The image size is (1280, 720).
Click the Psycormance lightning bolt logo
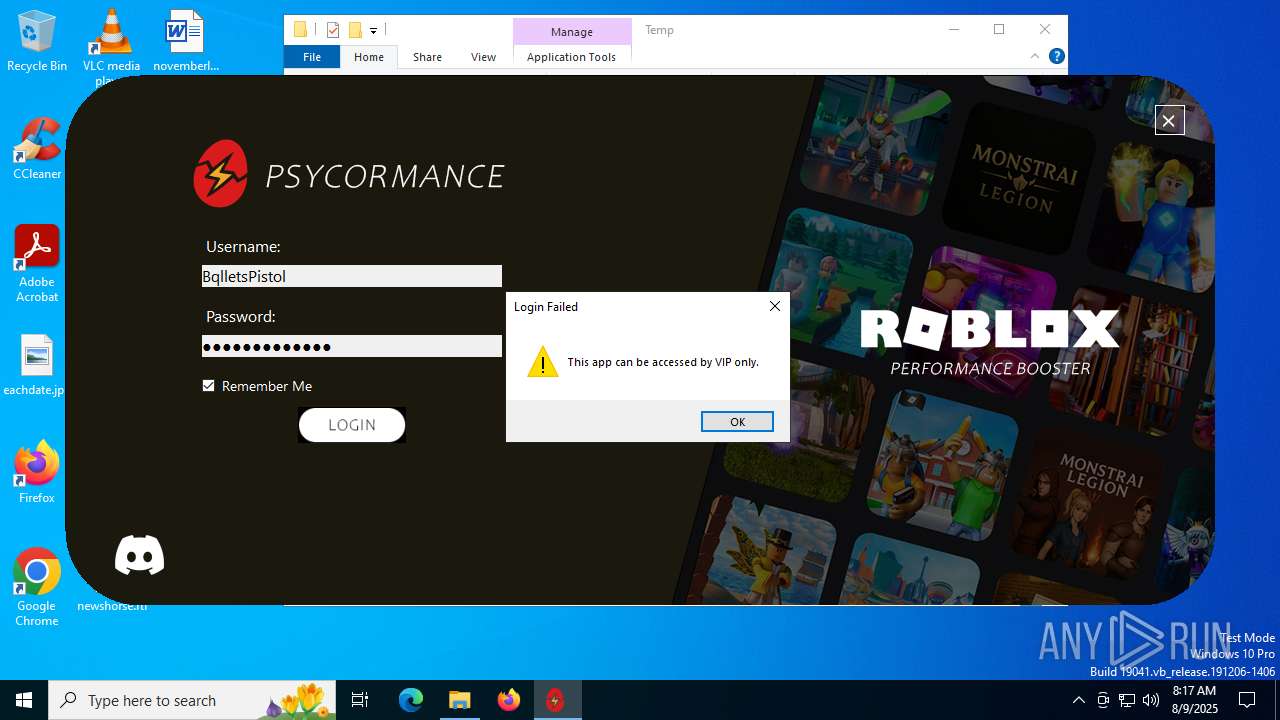tap(220, 174)
